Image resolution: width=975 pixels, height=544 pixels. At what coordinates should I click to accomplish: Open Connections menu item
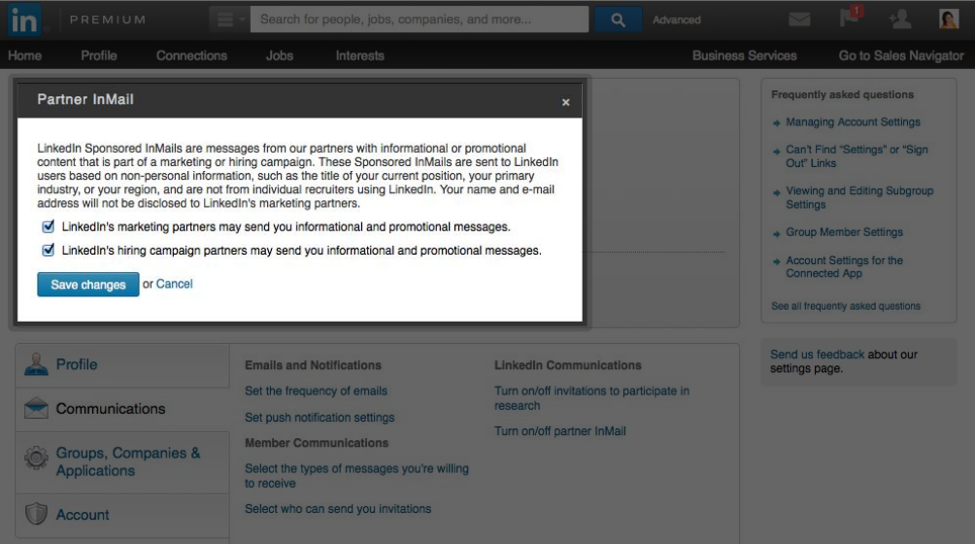coord(192,55)
